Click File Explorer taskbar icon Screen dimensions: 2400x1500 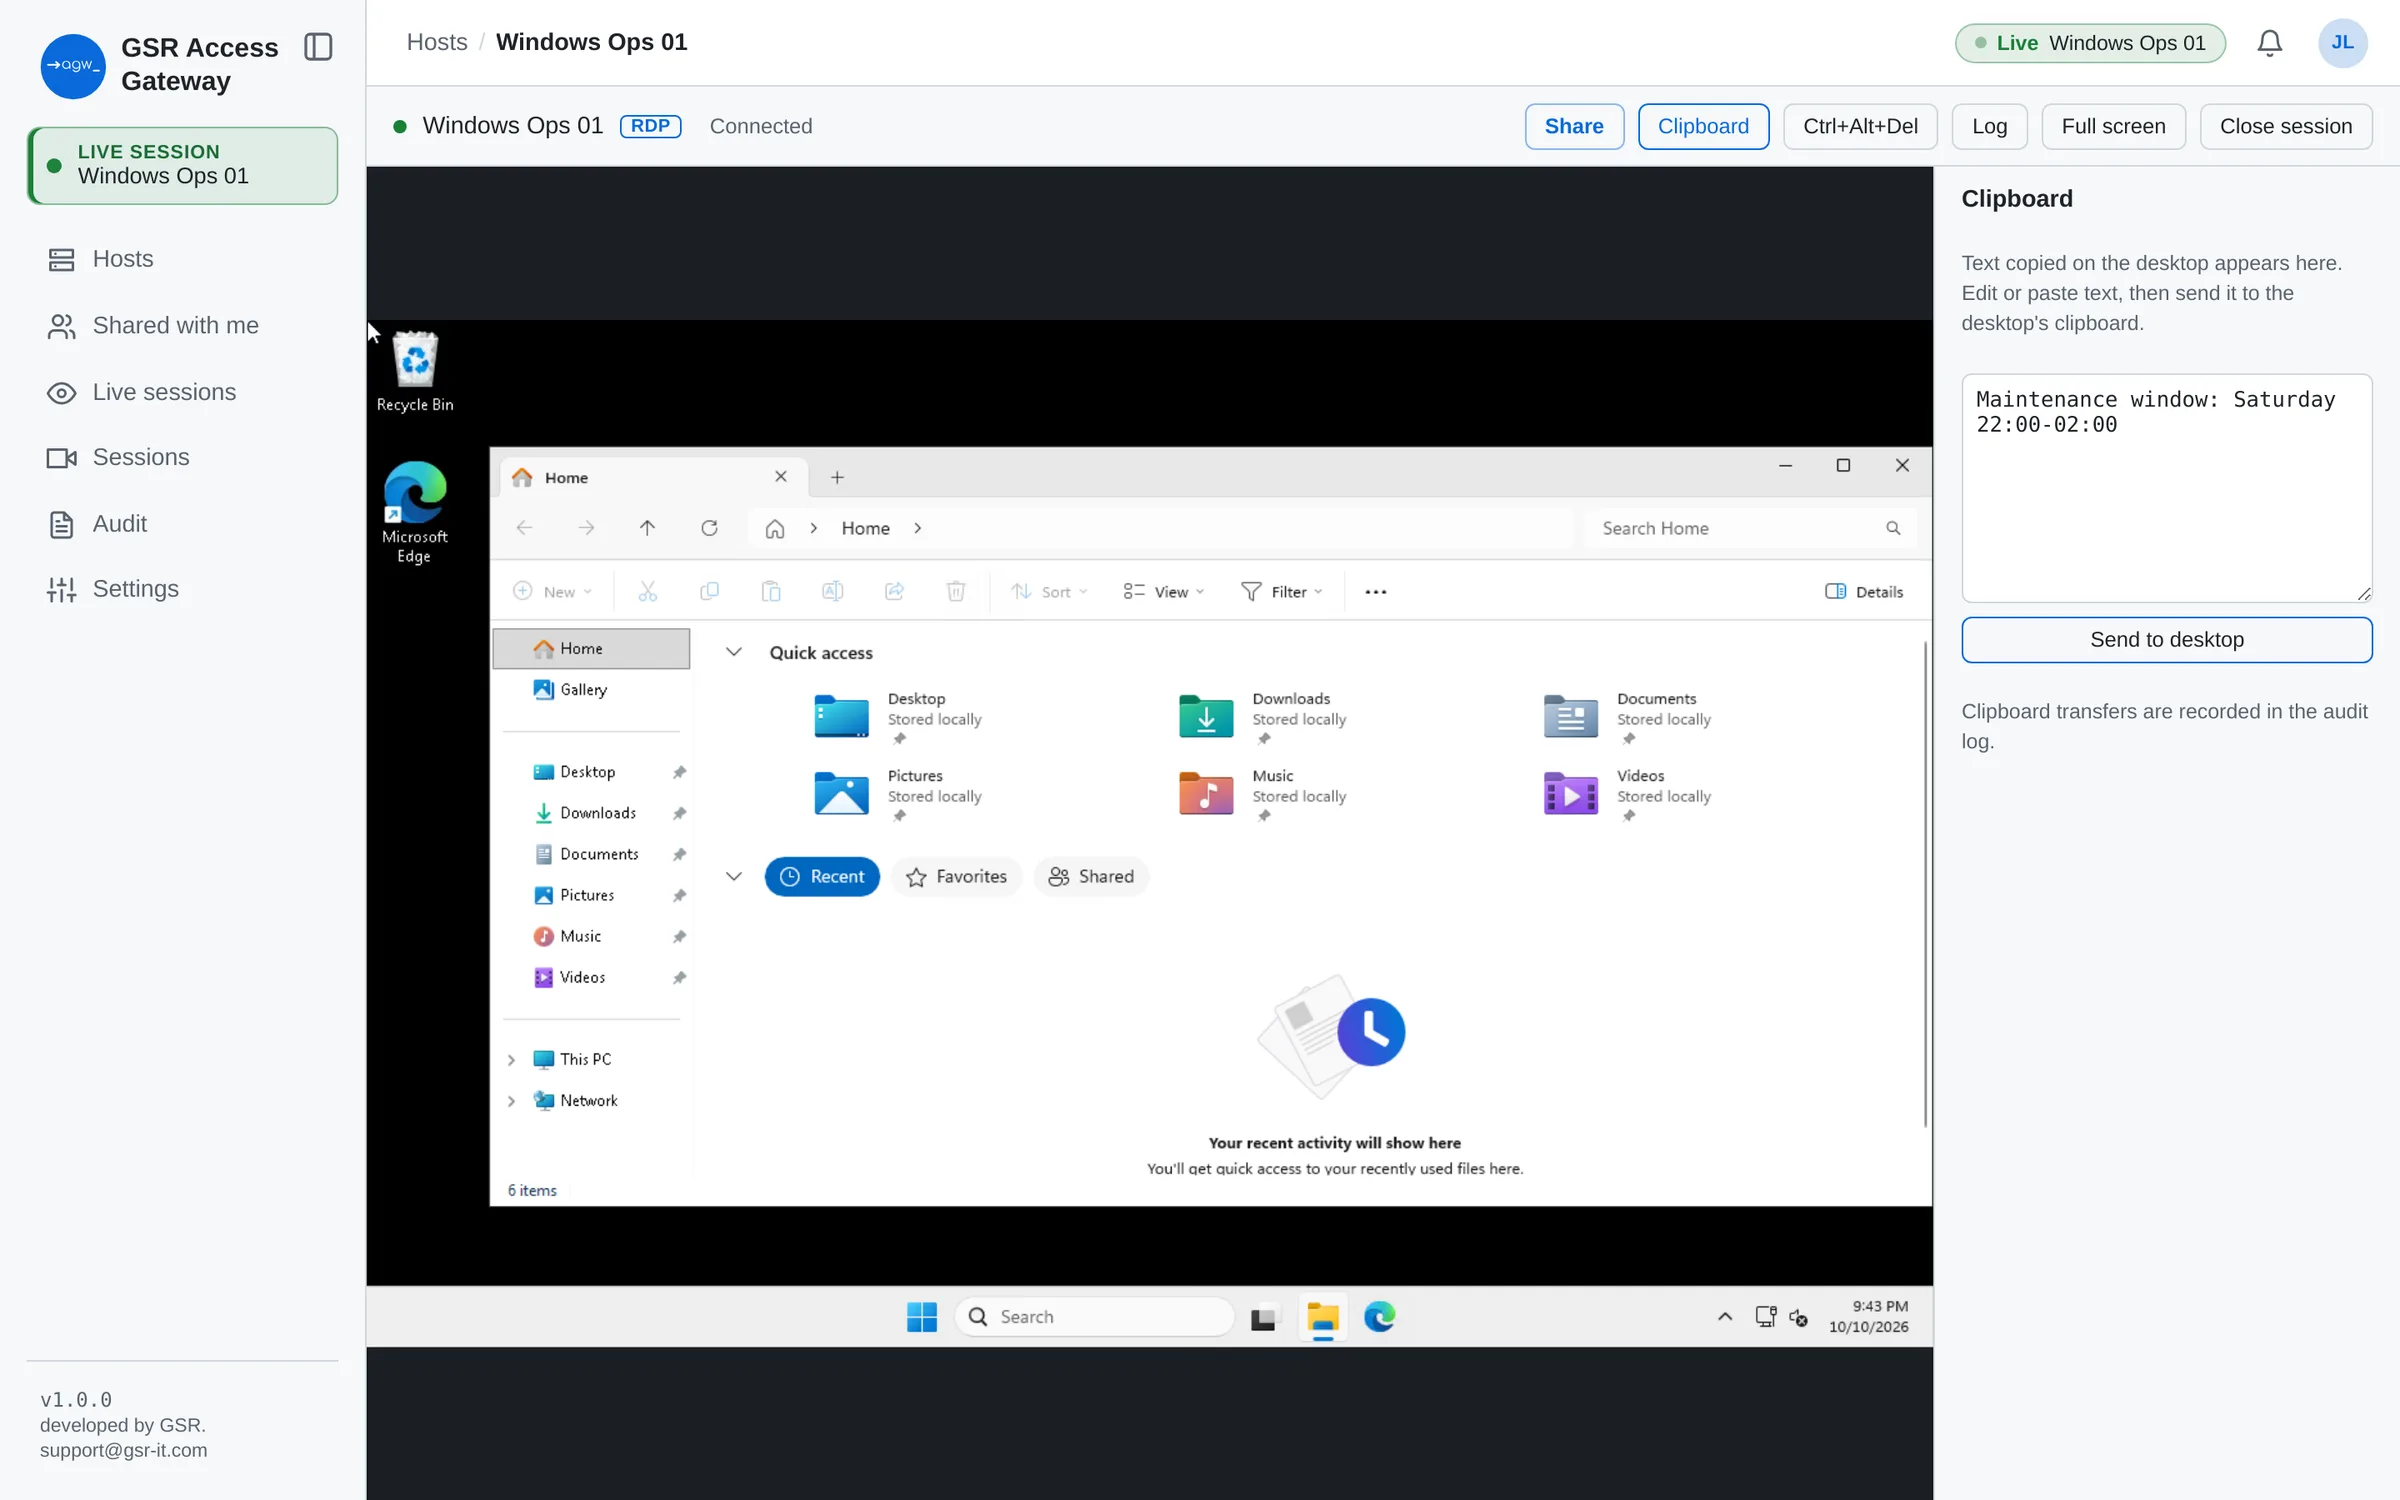(1322, 1318)
